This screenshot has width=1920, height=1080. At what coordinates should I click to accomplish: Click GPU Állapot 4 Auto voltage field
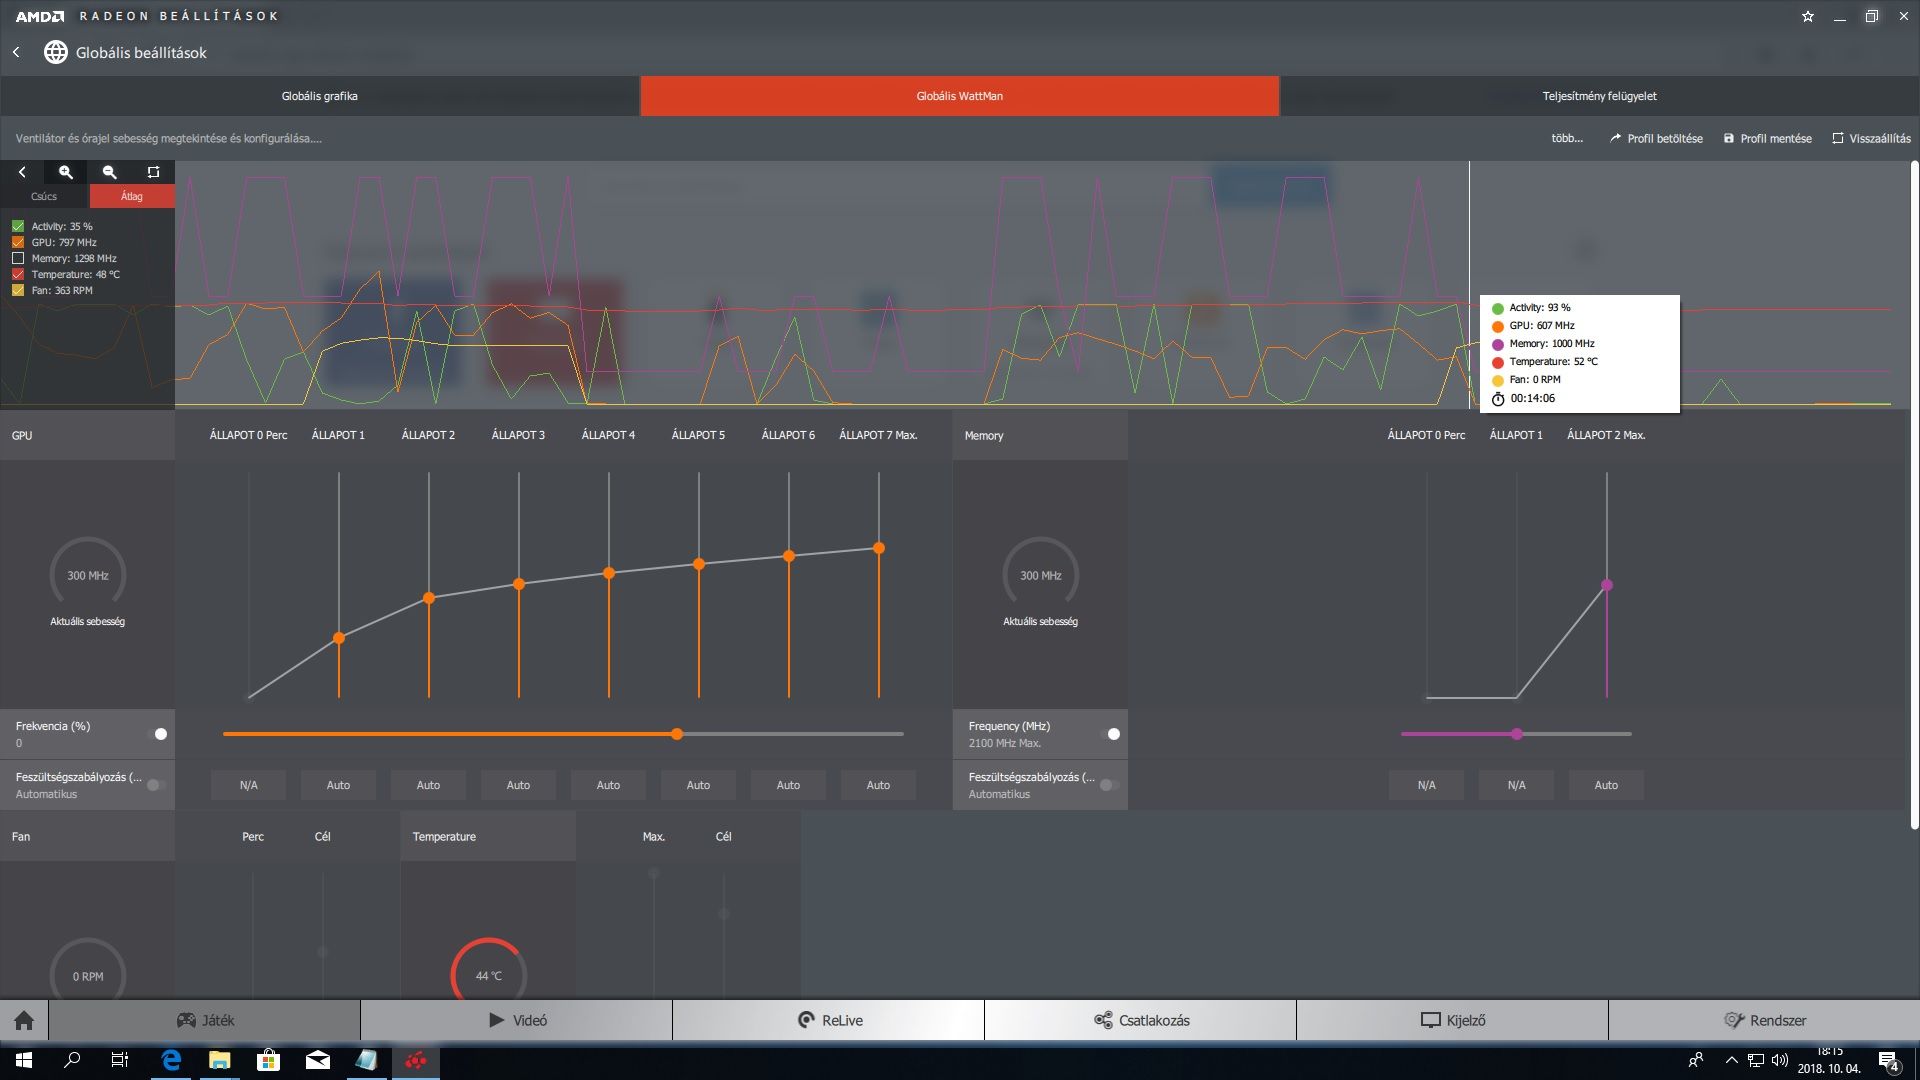(x=608, y=785)
